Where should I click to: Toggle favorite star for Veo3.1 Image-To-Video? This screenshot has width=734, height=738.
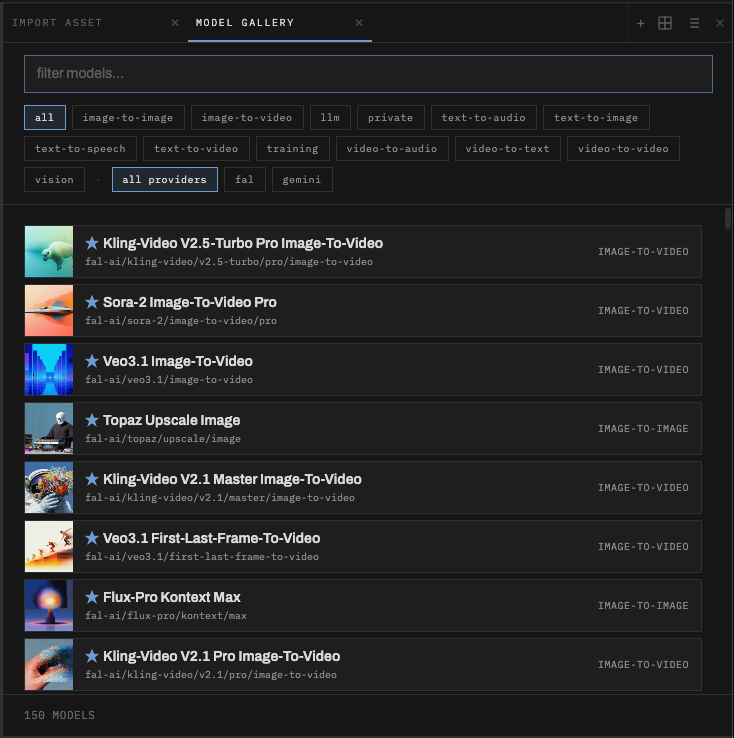click(x=92, y=361)
